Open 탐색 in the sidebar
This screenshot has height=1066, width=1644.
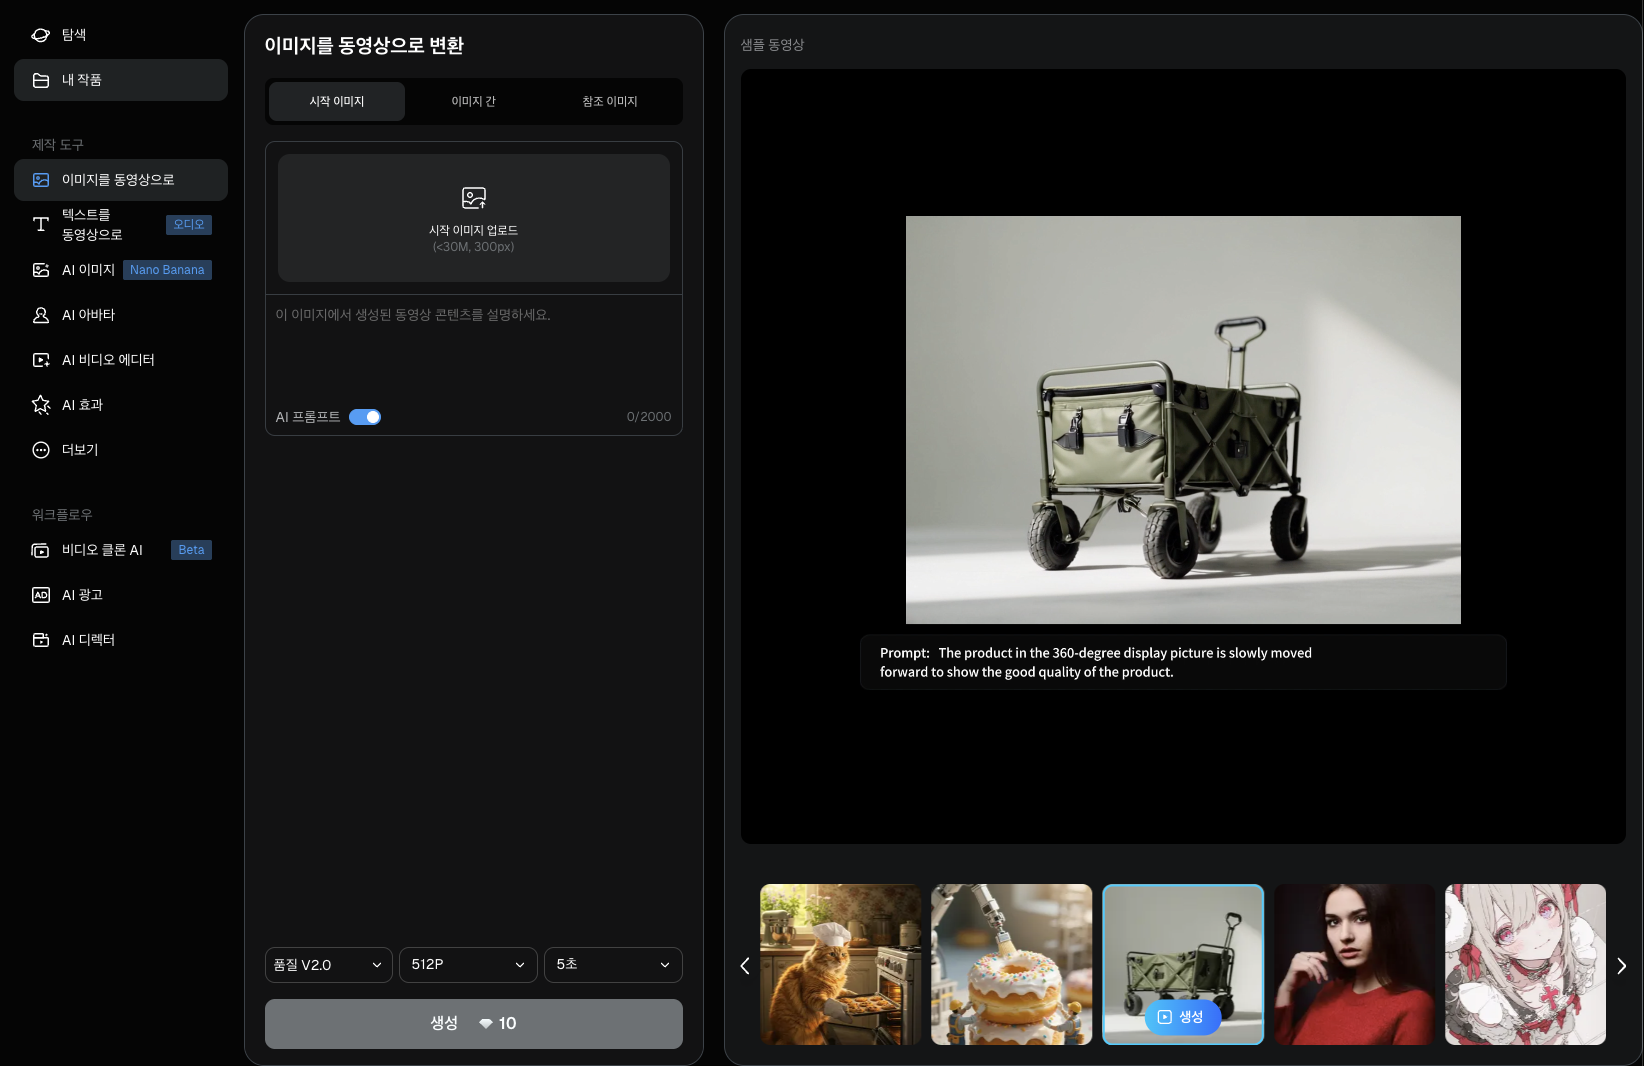(x=121, y=35)
